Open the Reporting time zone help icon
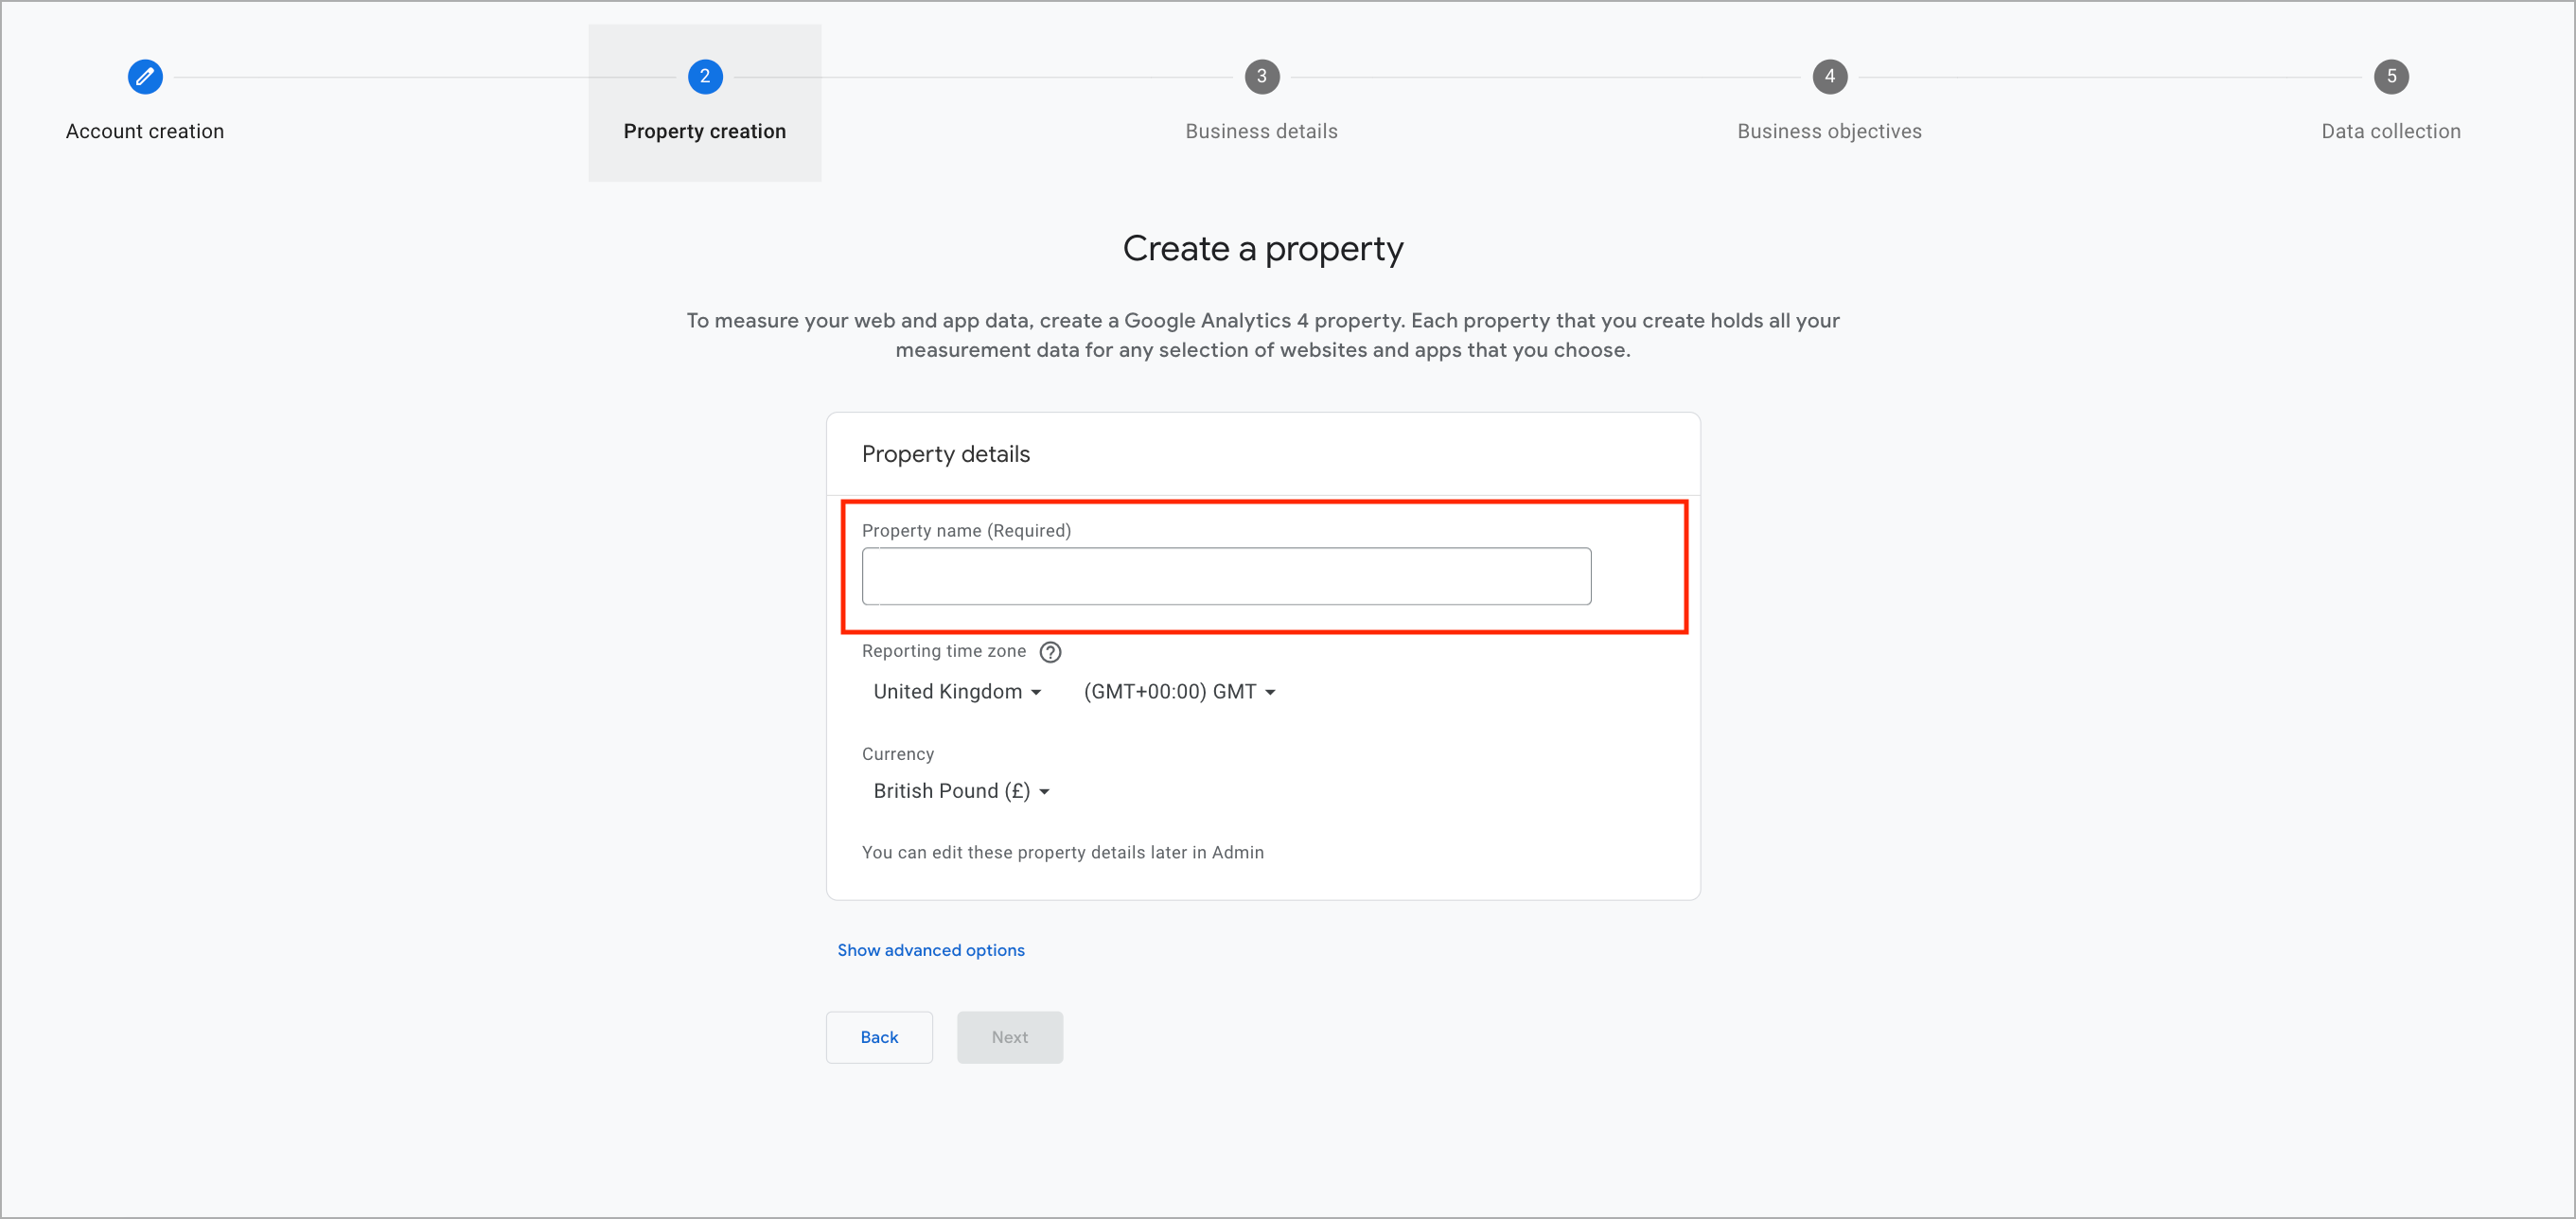 tap(1050, 652)
